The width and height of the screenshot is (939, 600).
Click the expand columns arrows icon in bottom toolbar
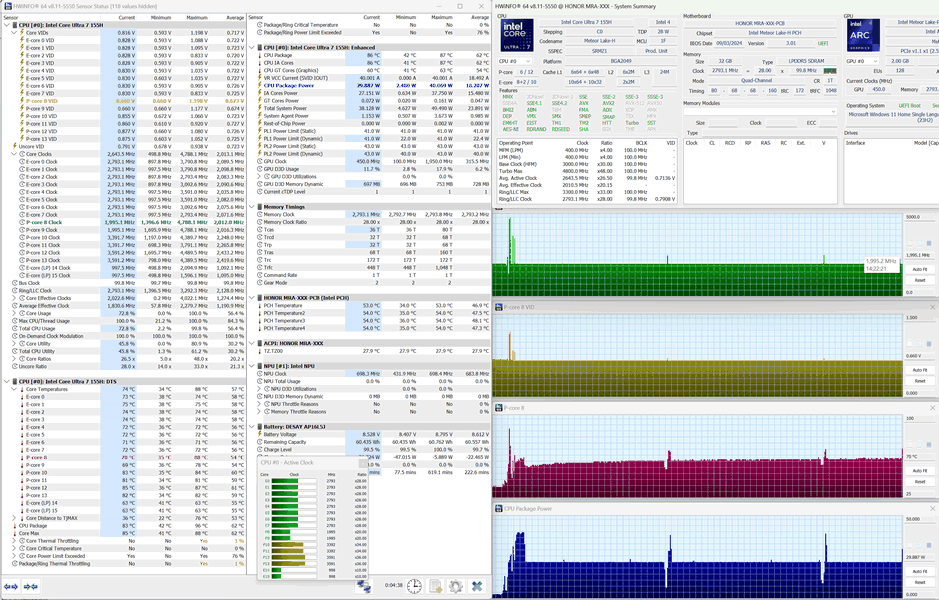[11, 586]
